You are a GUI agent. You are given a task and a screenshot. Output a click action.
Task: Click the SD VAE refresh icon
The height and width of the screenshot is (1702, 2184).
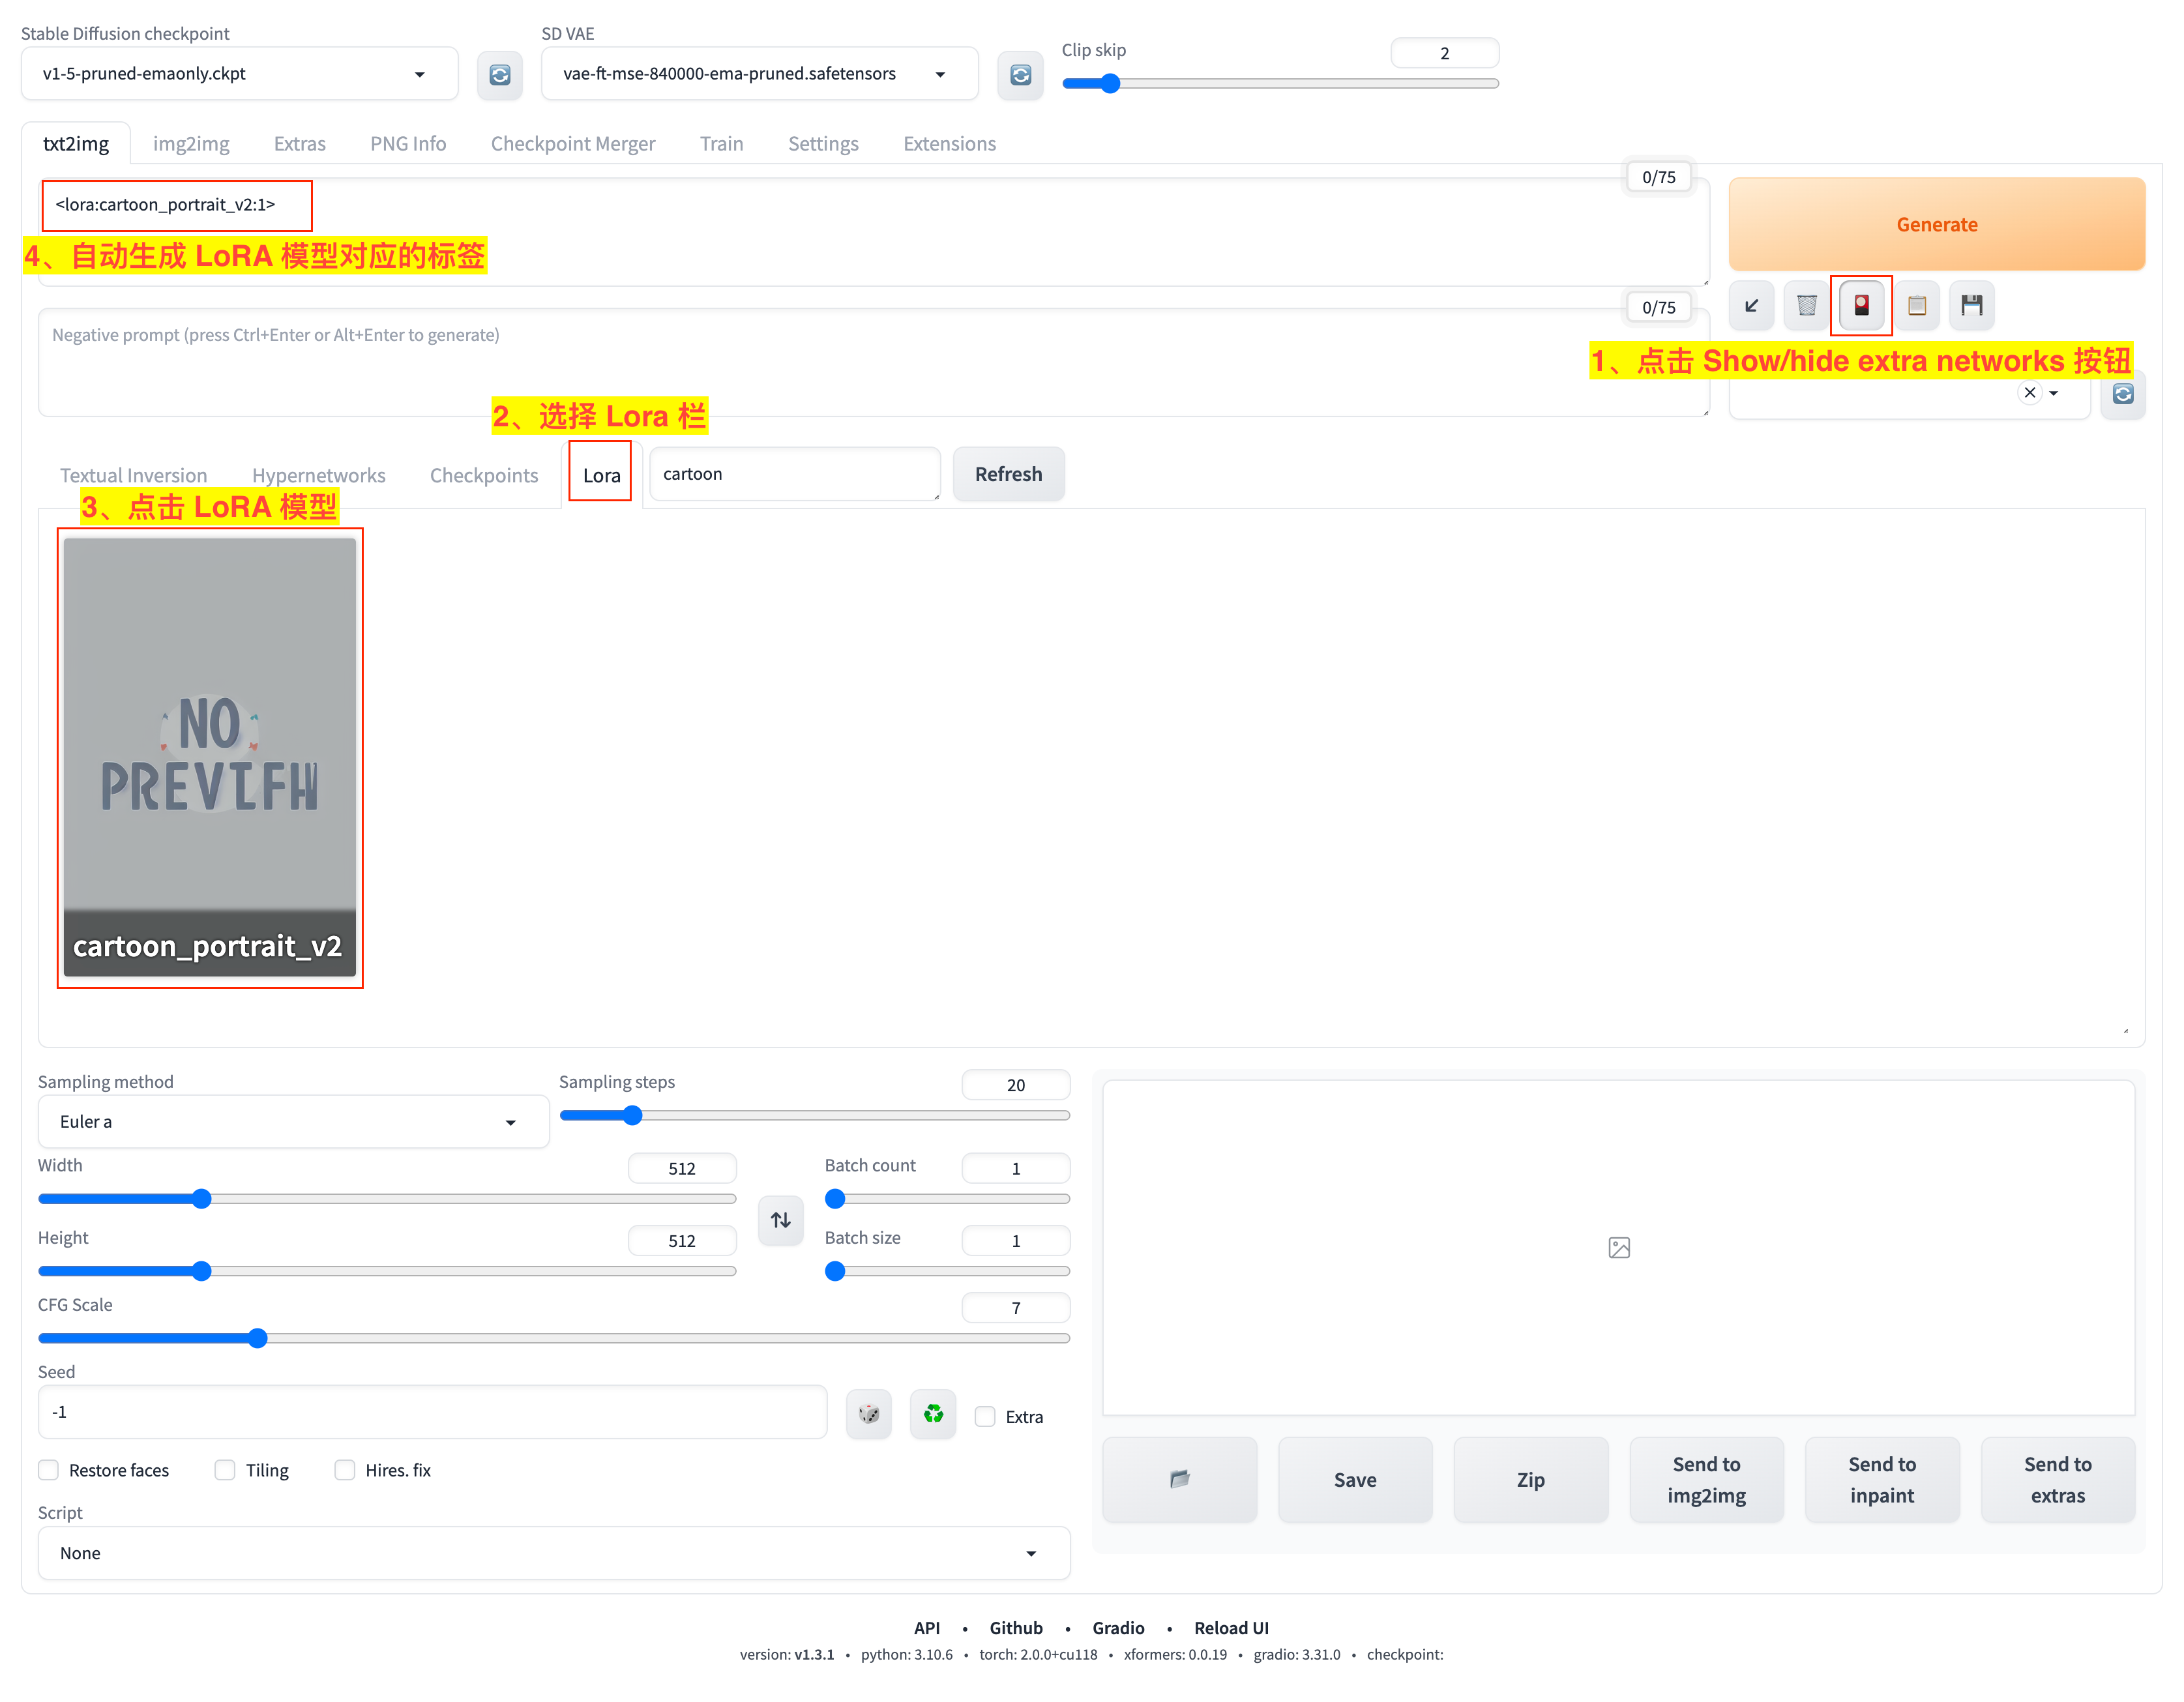coord(1020,75)
